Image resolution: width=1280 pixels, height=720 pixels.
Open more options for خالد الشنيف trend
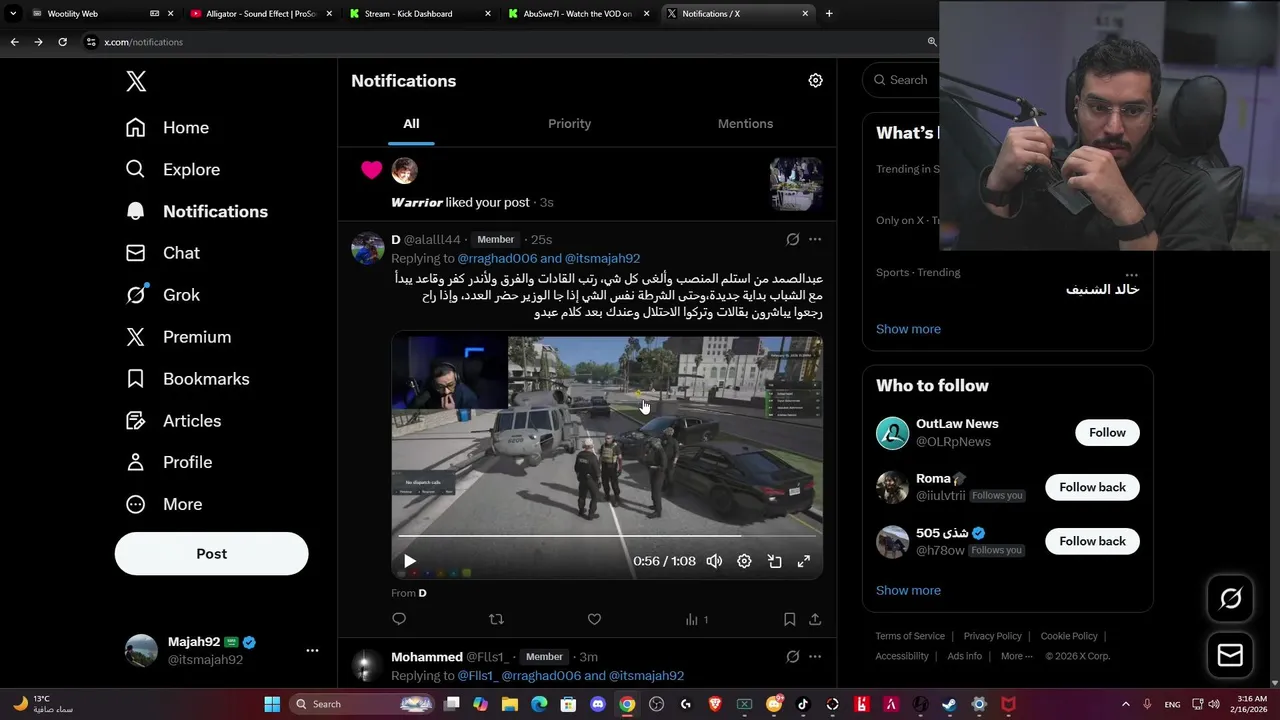(x=1131, y=275)
